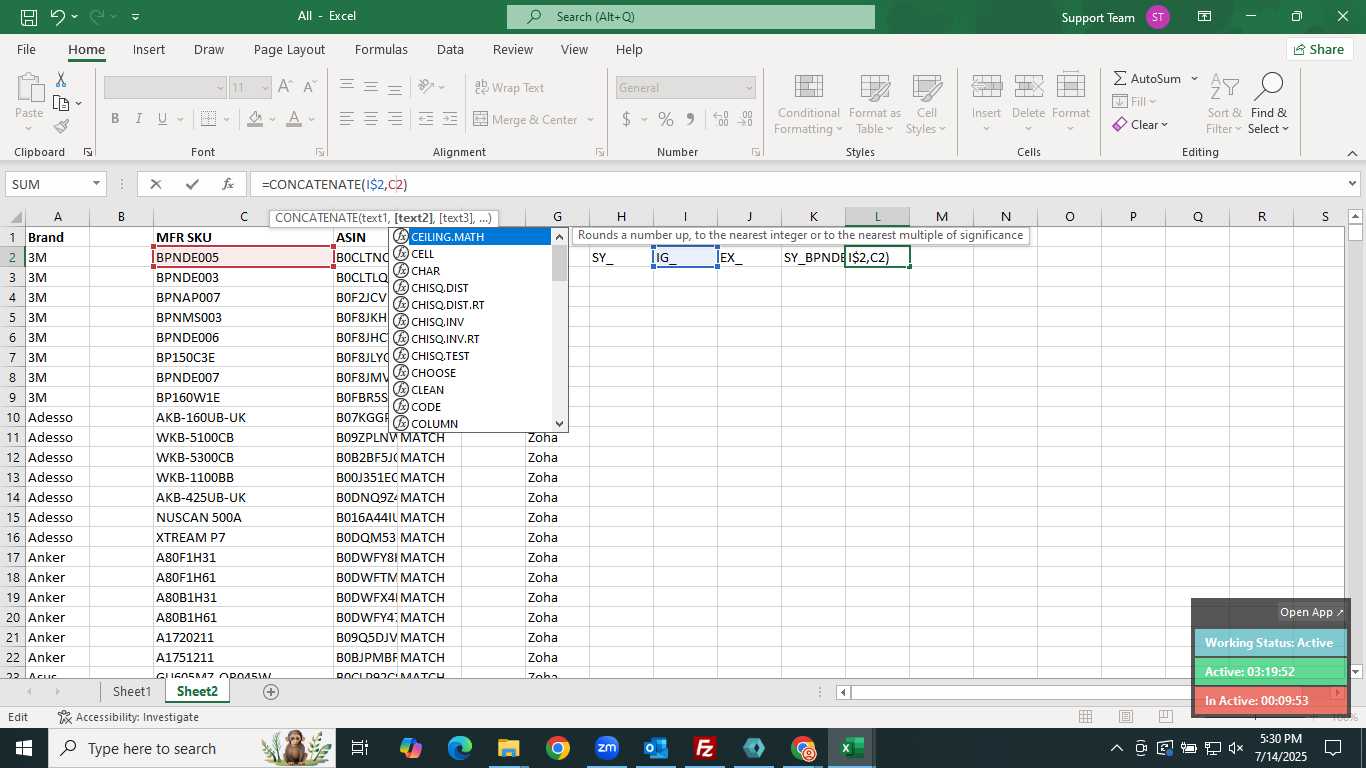Cancel formula entry with X icon
1366x768 pixels.
tap(156, 184)
